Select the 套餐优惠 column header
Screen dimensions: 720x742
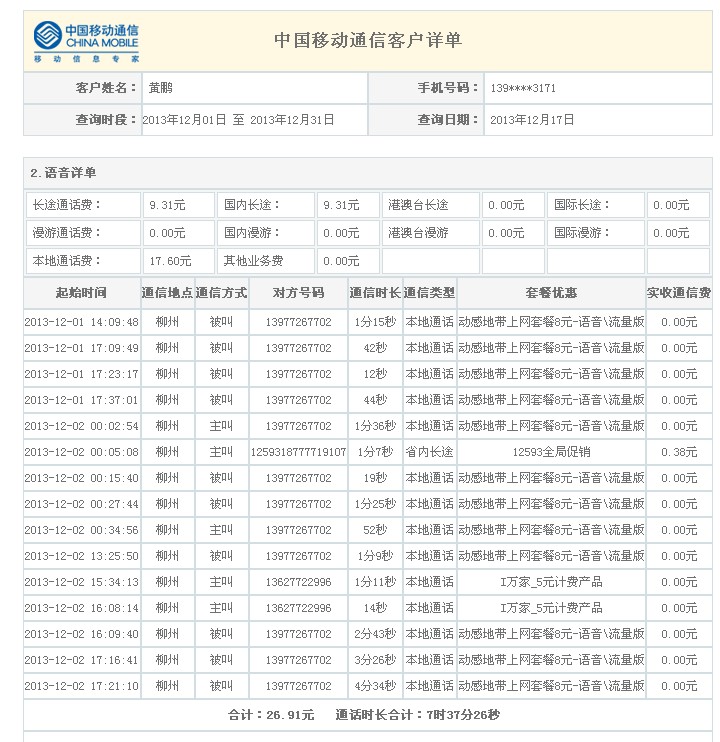tap(552, 293)
